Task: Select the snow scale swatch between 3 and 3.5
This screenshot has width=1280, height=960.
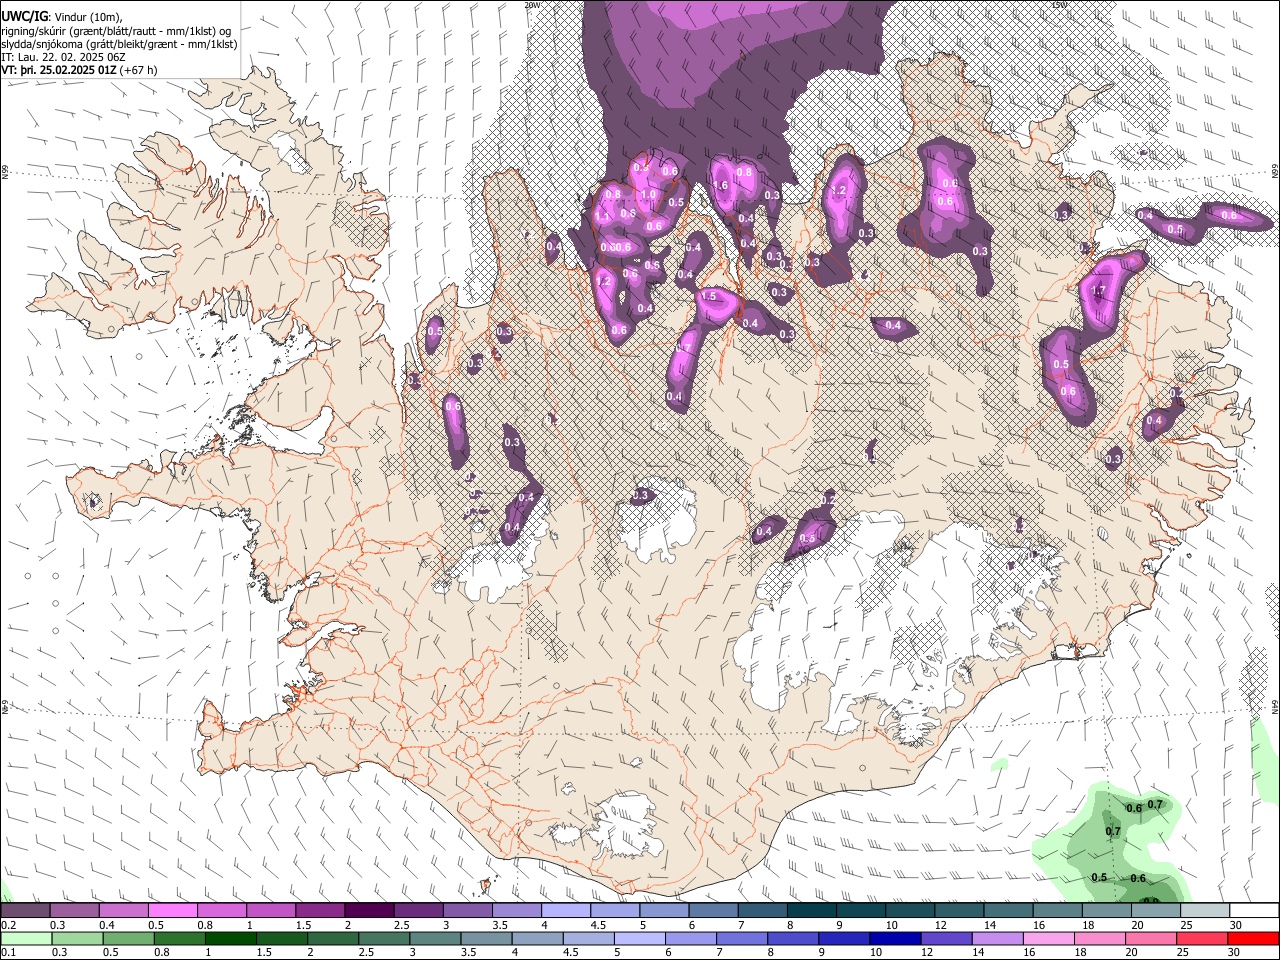Action: pyautogui.click(x=466, y=911)
